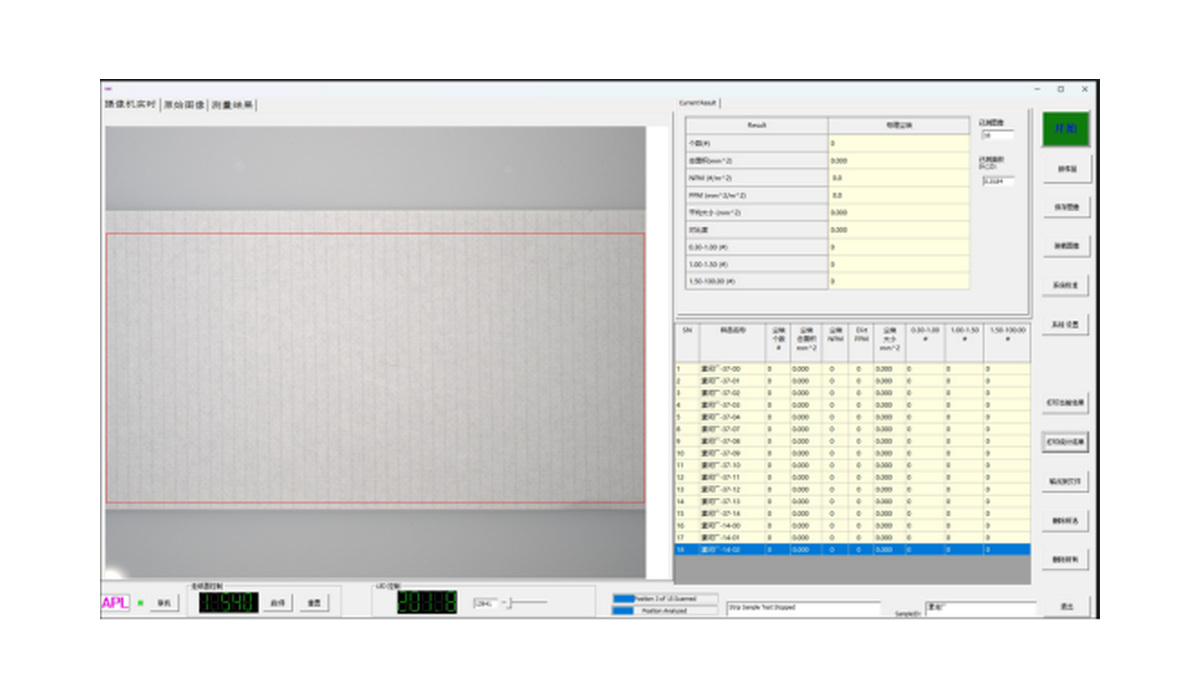Click the SampleID input field
Screen dimensions: 1200x700
980,607
